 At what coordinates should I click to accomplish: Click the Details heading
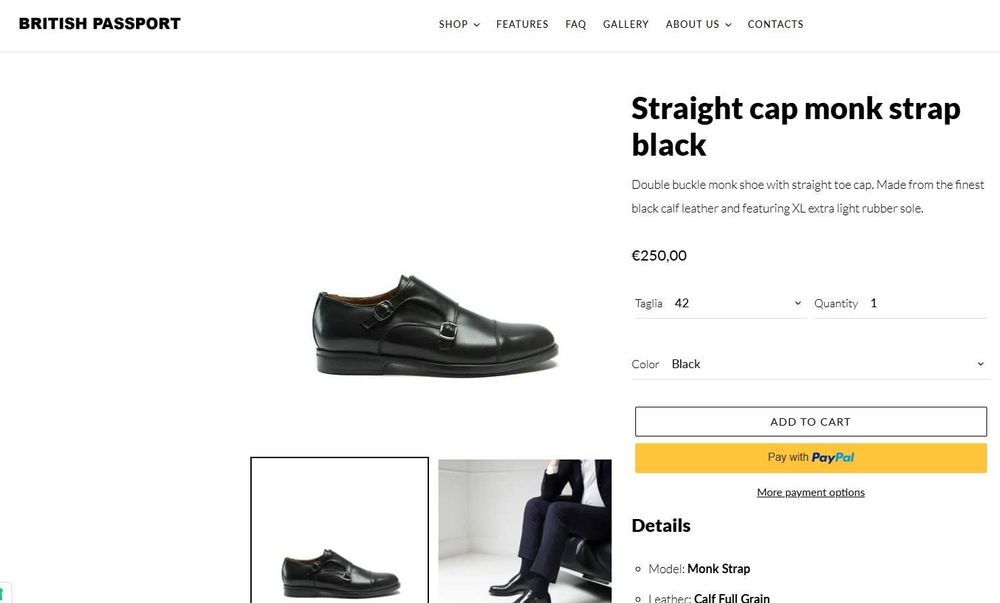pyautogui.click(x=661, y=525)
